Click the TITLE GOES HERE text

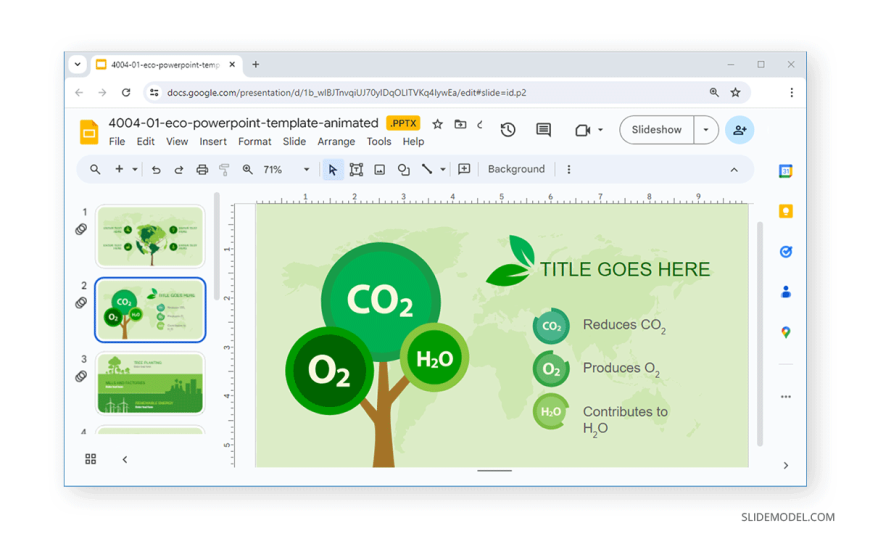point(625,270)
